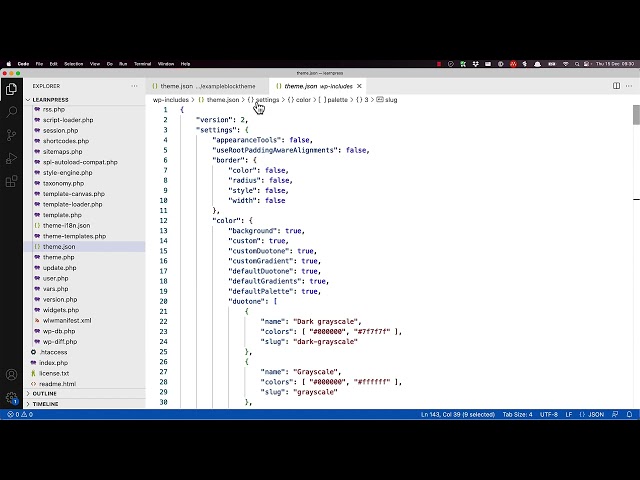
Task: Open the Source Control view icon
Action: (x=11, y=135)
